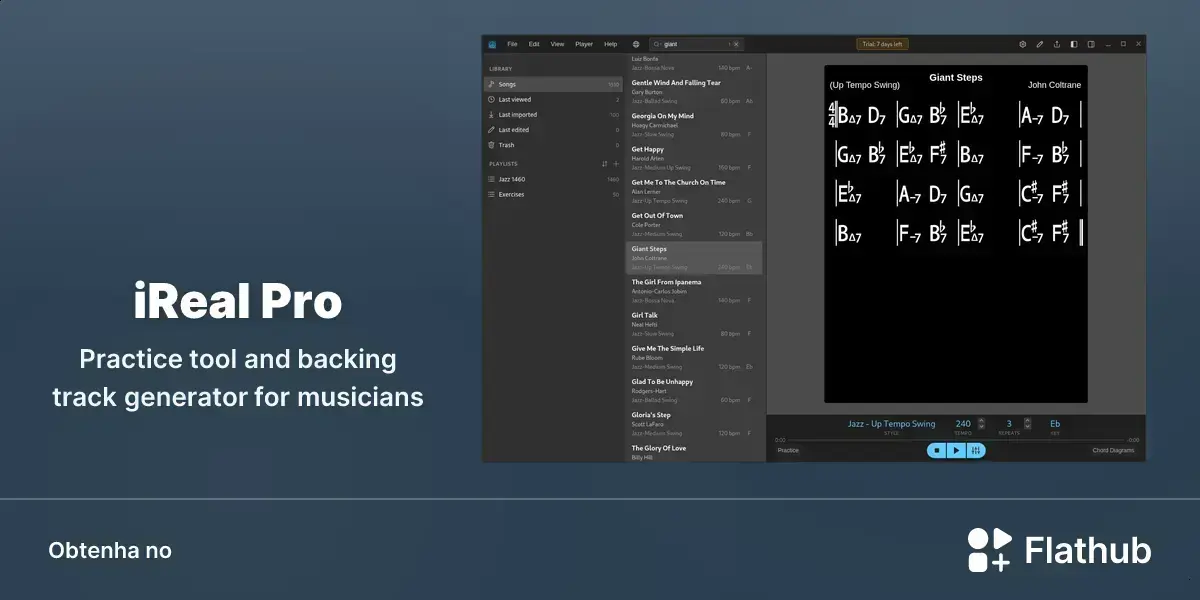Open the globe forums icon

point(636,44)
